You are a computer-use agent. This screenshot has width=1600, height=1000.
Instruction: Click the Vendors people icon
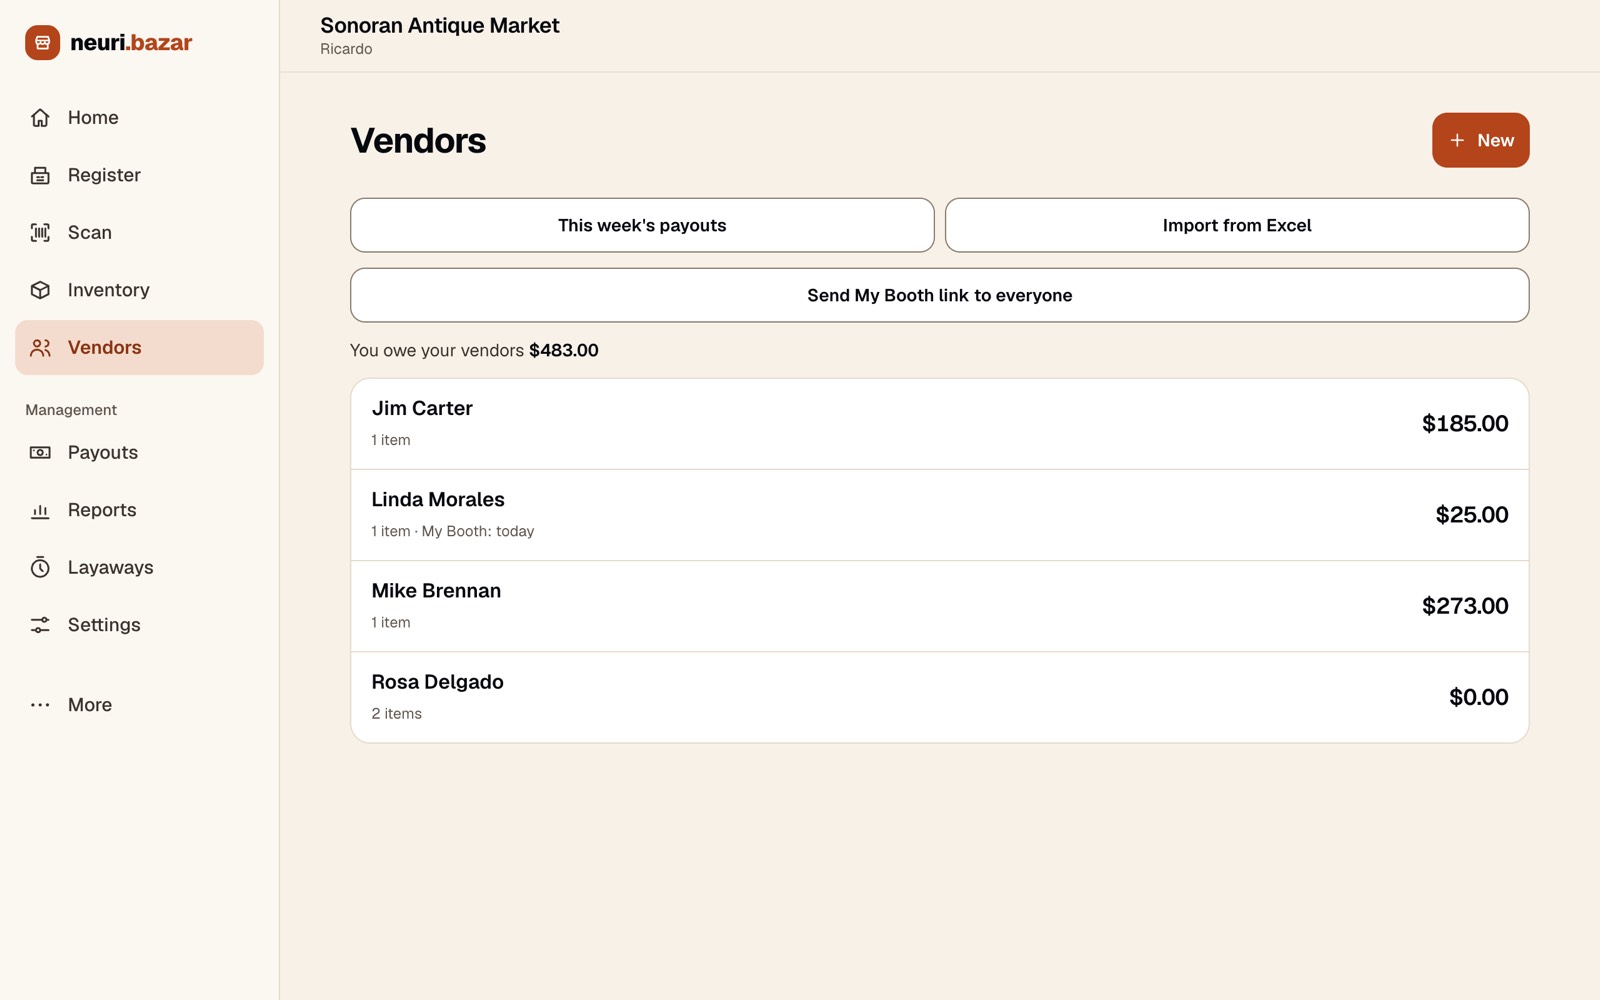[x=40, y=348]
